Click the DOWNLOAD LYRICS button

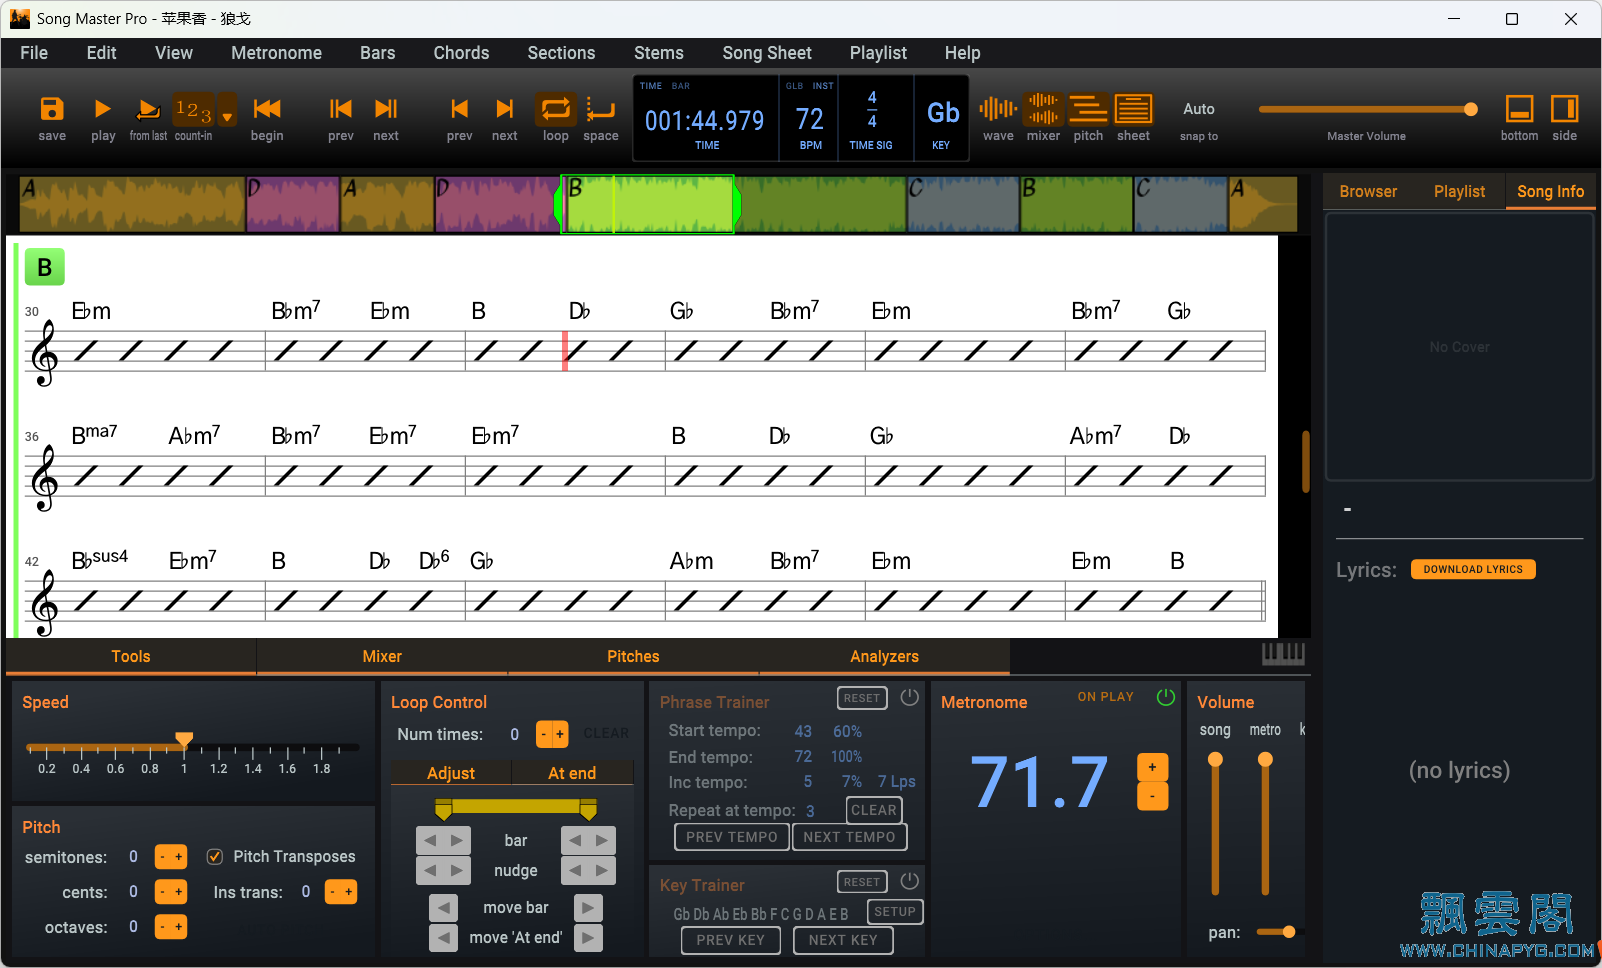pos(1473,569)
